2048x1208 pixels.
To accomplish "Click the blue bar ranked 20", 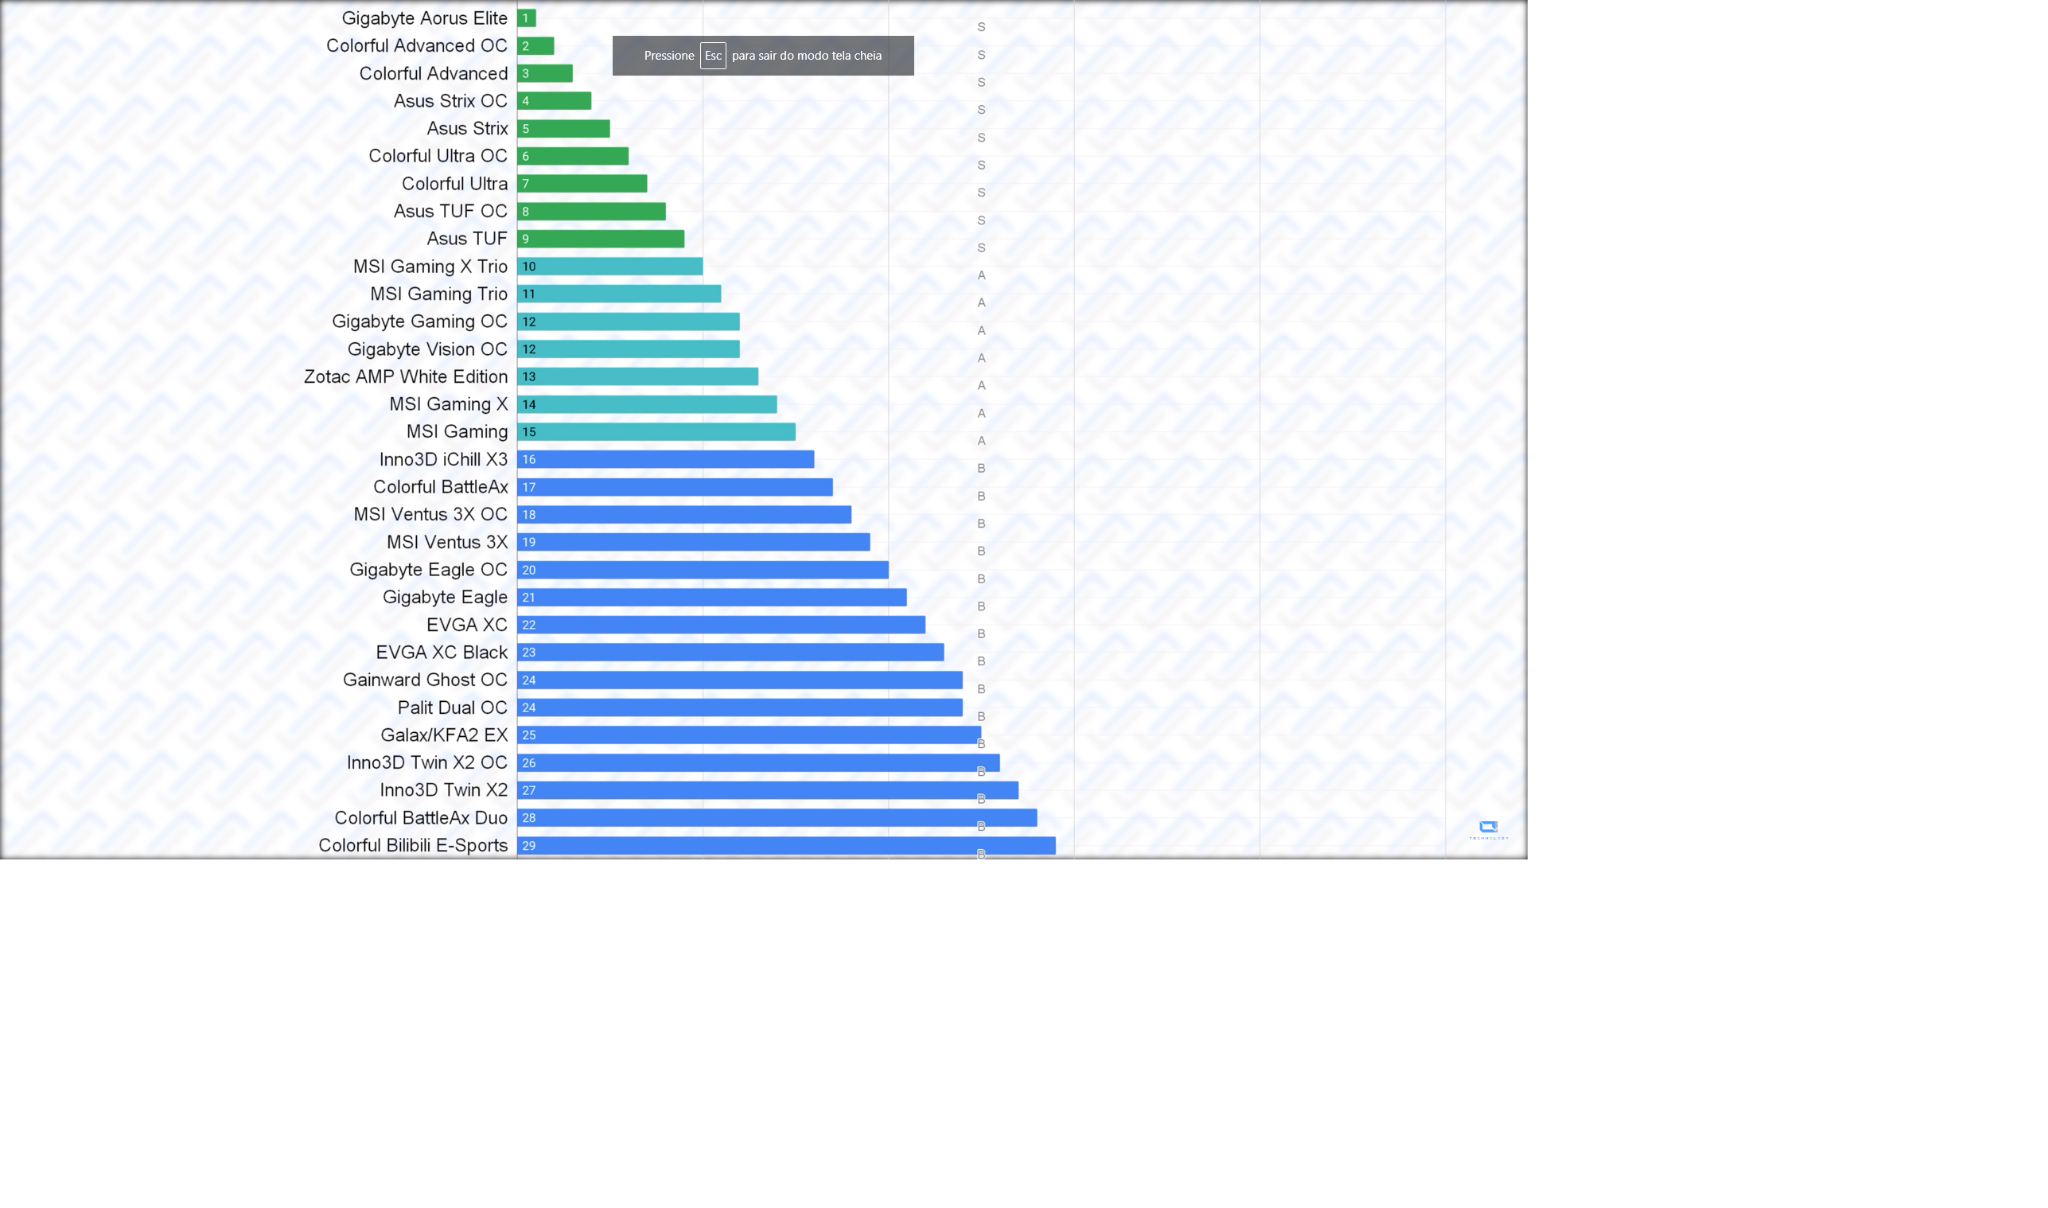I will [703, 570].
